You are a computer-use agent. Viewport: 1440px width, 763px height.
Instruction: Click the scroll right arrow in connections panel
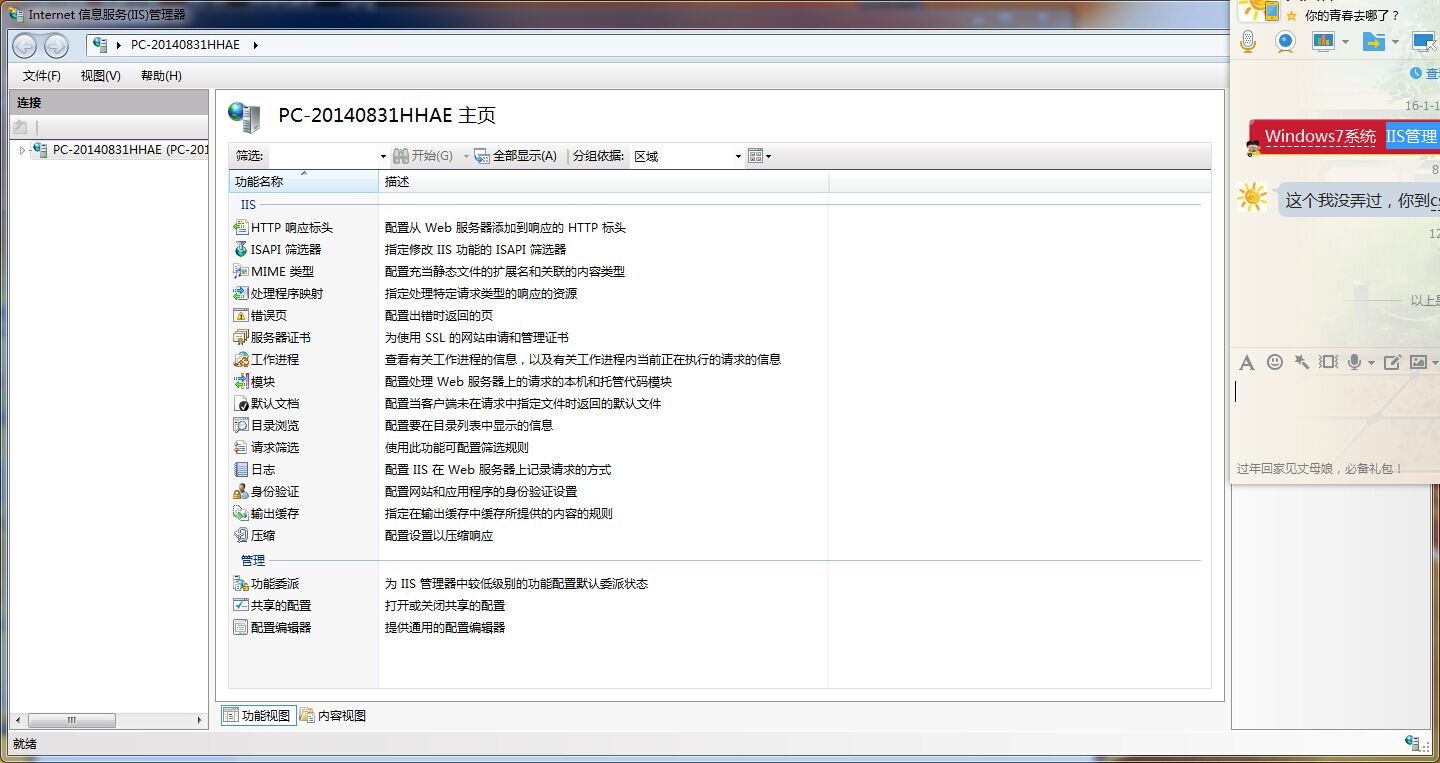(200, 720)
